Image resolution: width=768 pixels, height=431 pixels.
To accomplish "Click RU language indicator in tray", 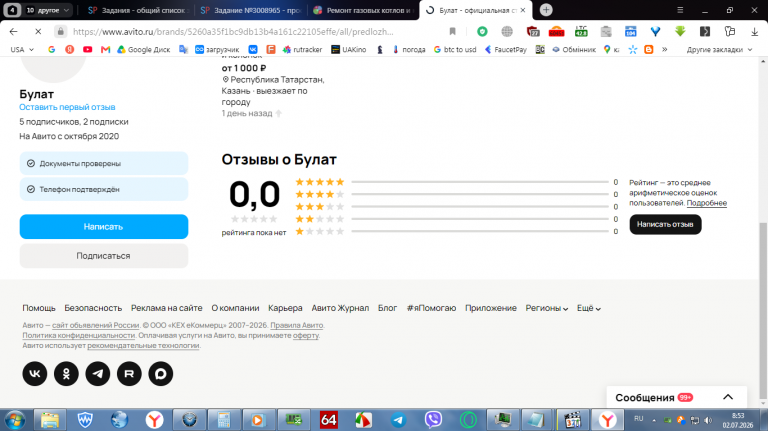I will (639, 419).
